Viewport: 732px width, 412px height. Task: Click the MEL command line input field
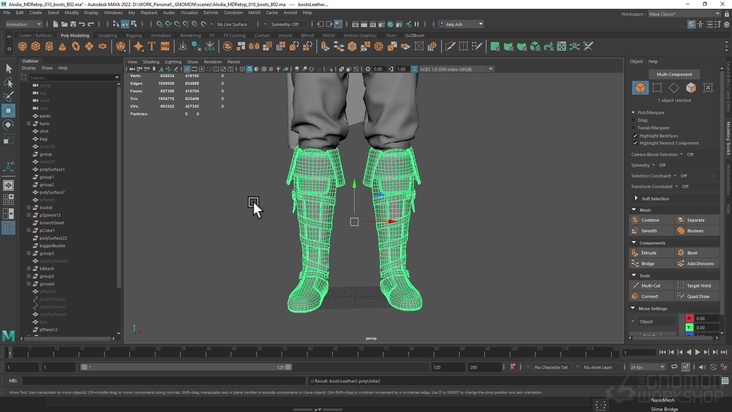click(163, 381)
